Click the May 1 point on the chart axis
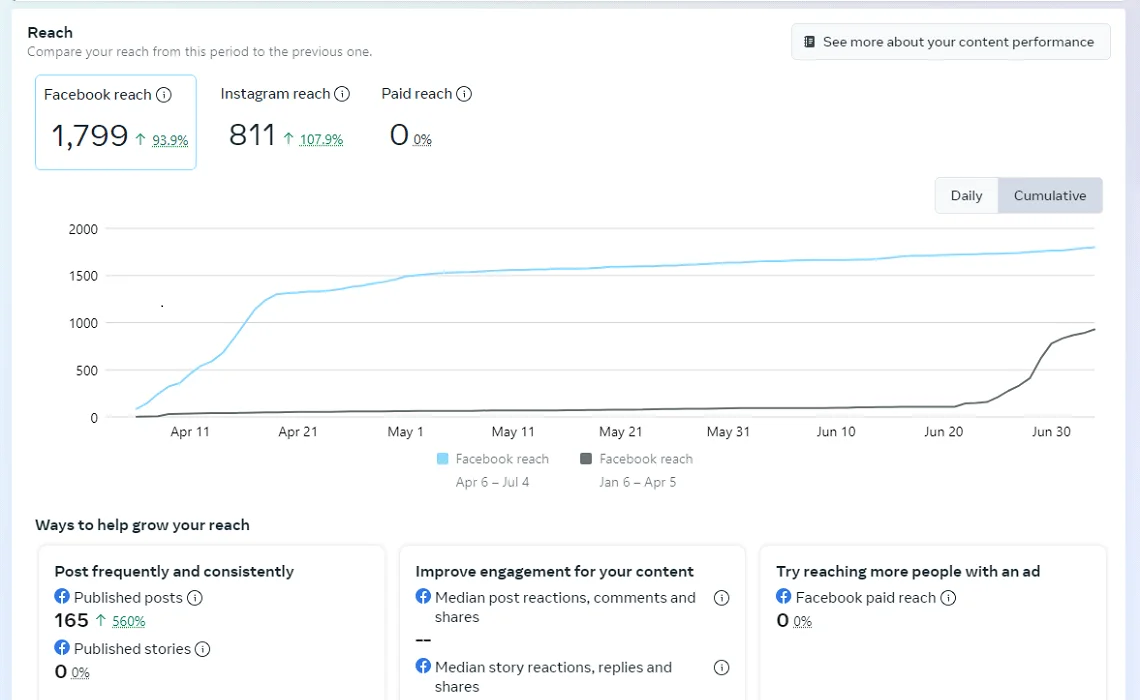Screen dimensions: 1140x700 [405, 432]
